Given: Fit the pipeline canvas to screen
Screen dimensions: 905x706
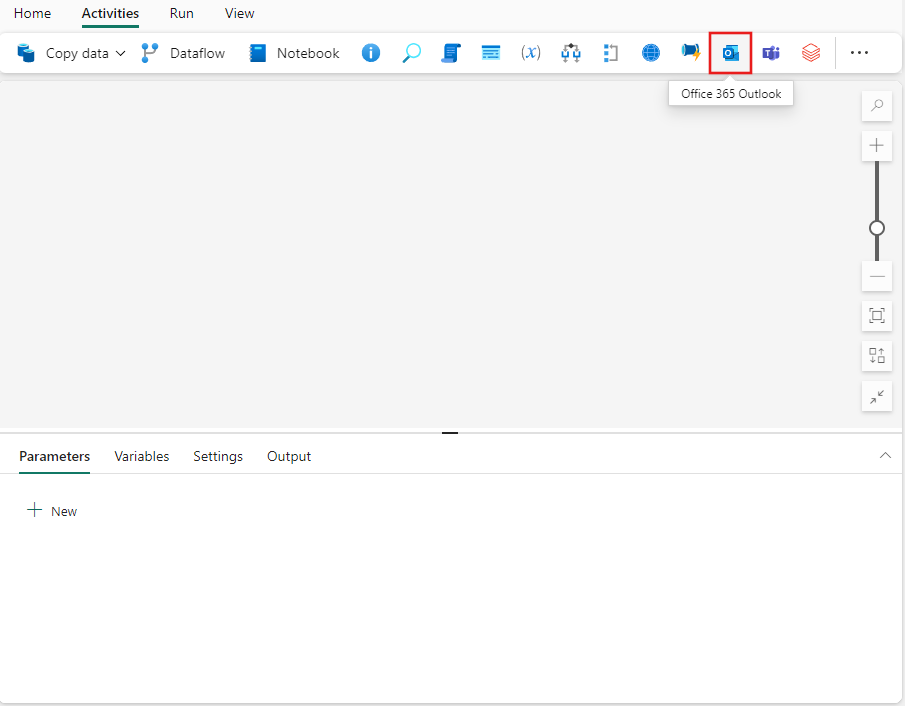Looking at the screenshot, I should click(877, 315).
